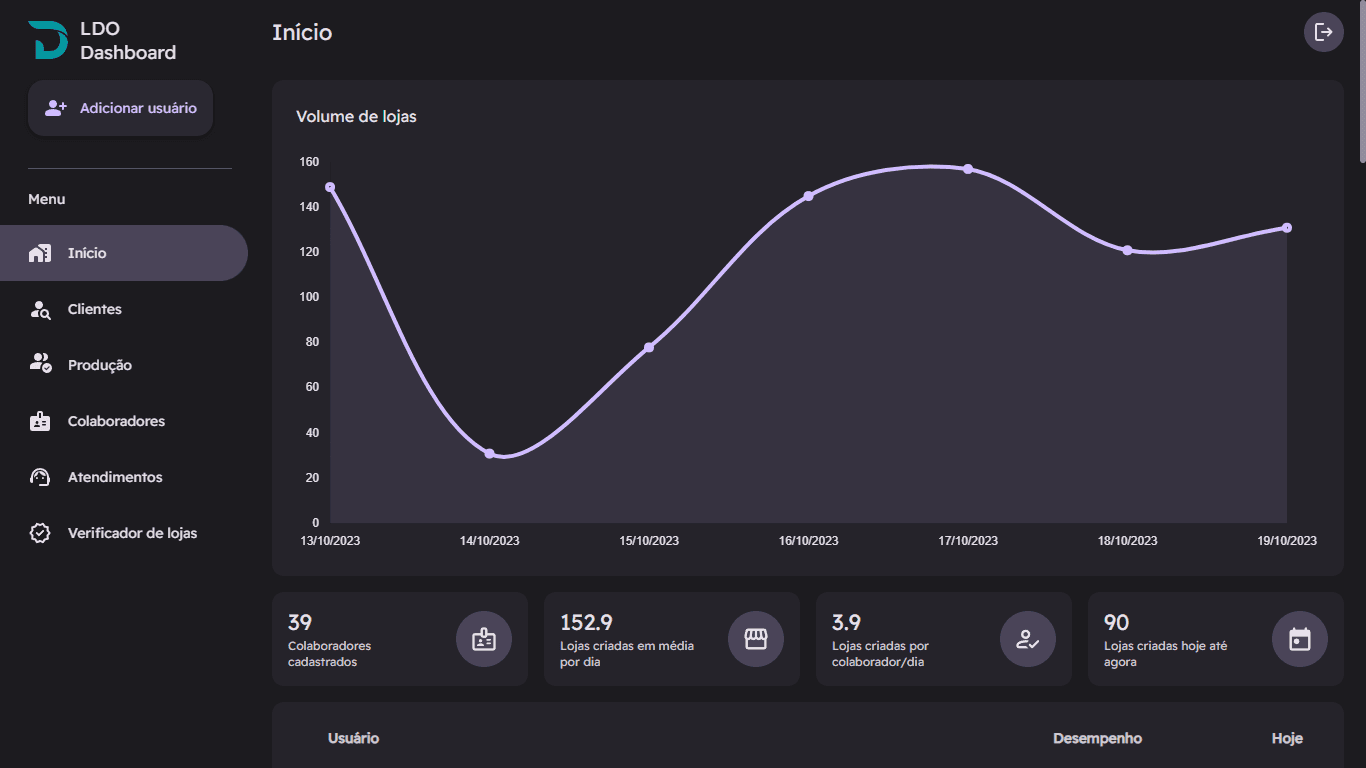Click the Verificador de lojas badge icon
Viewport: 1366px width, 768px height.
[40, 533]
